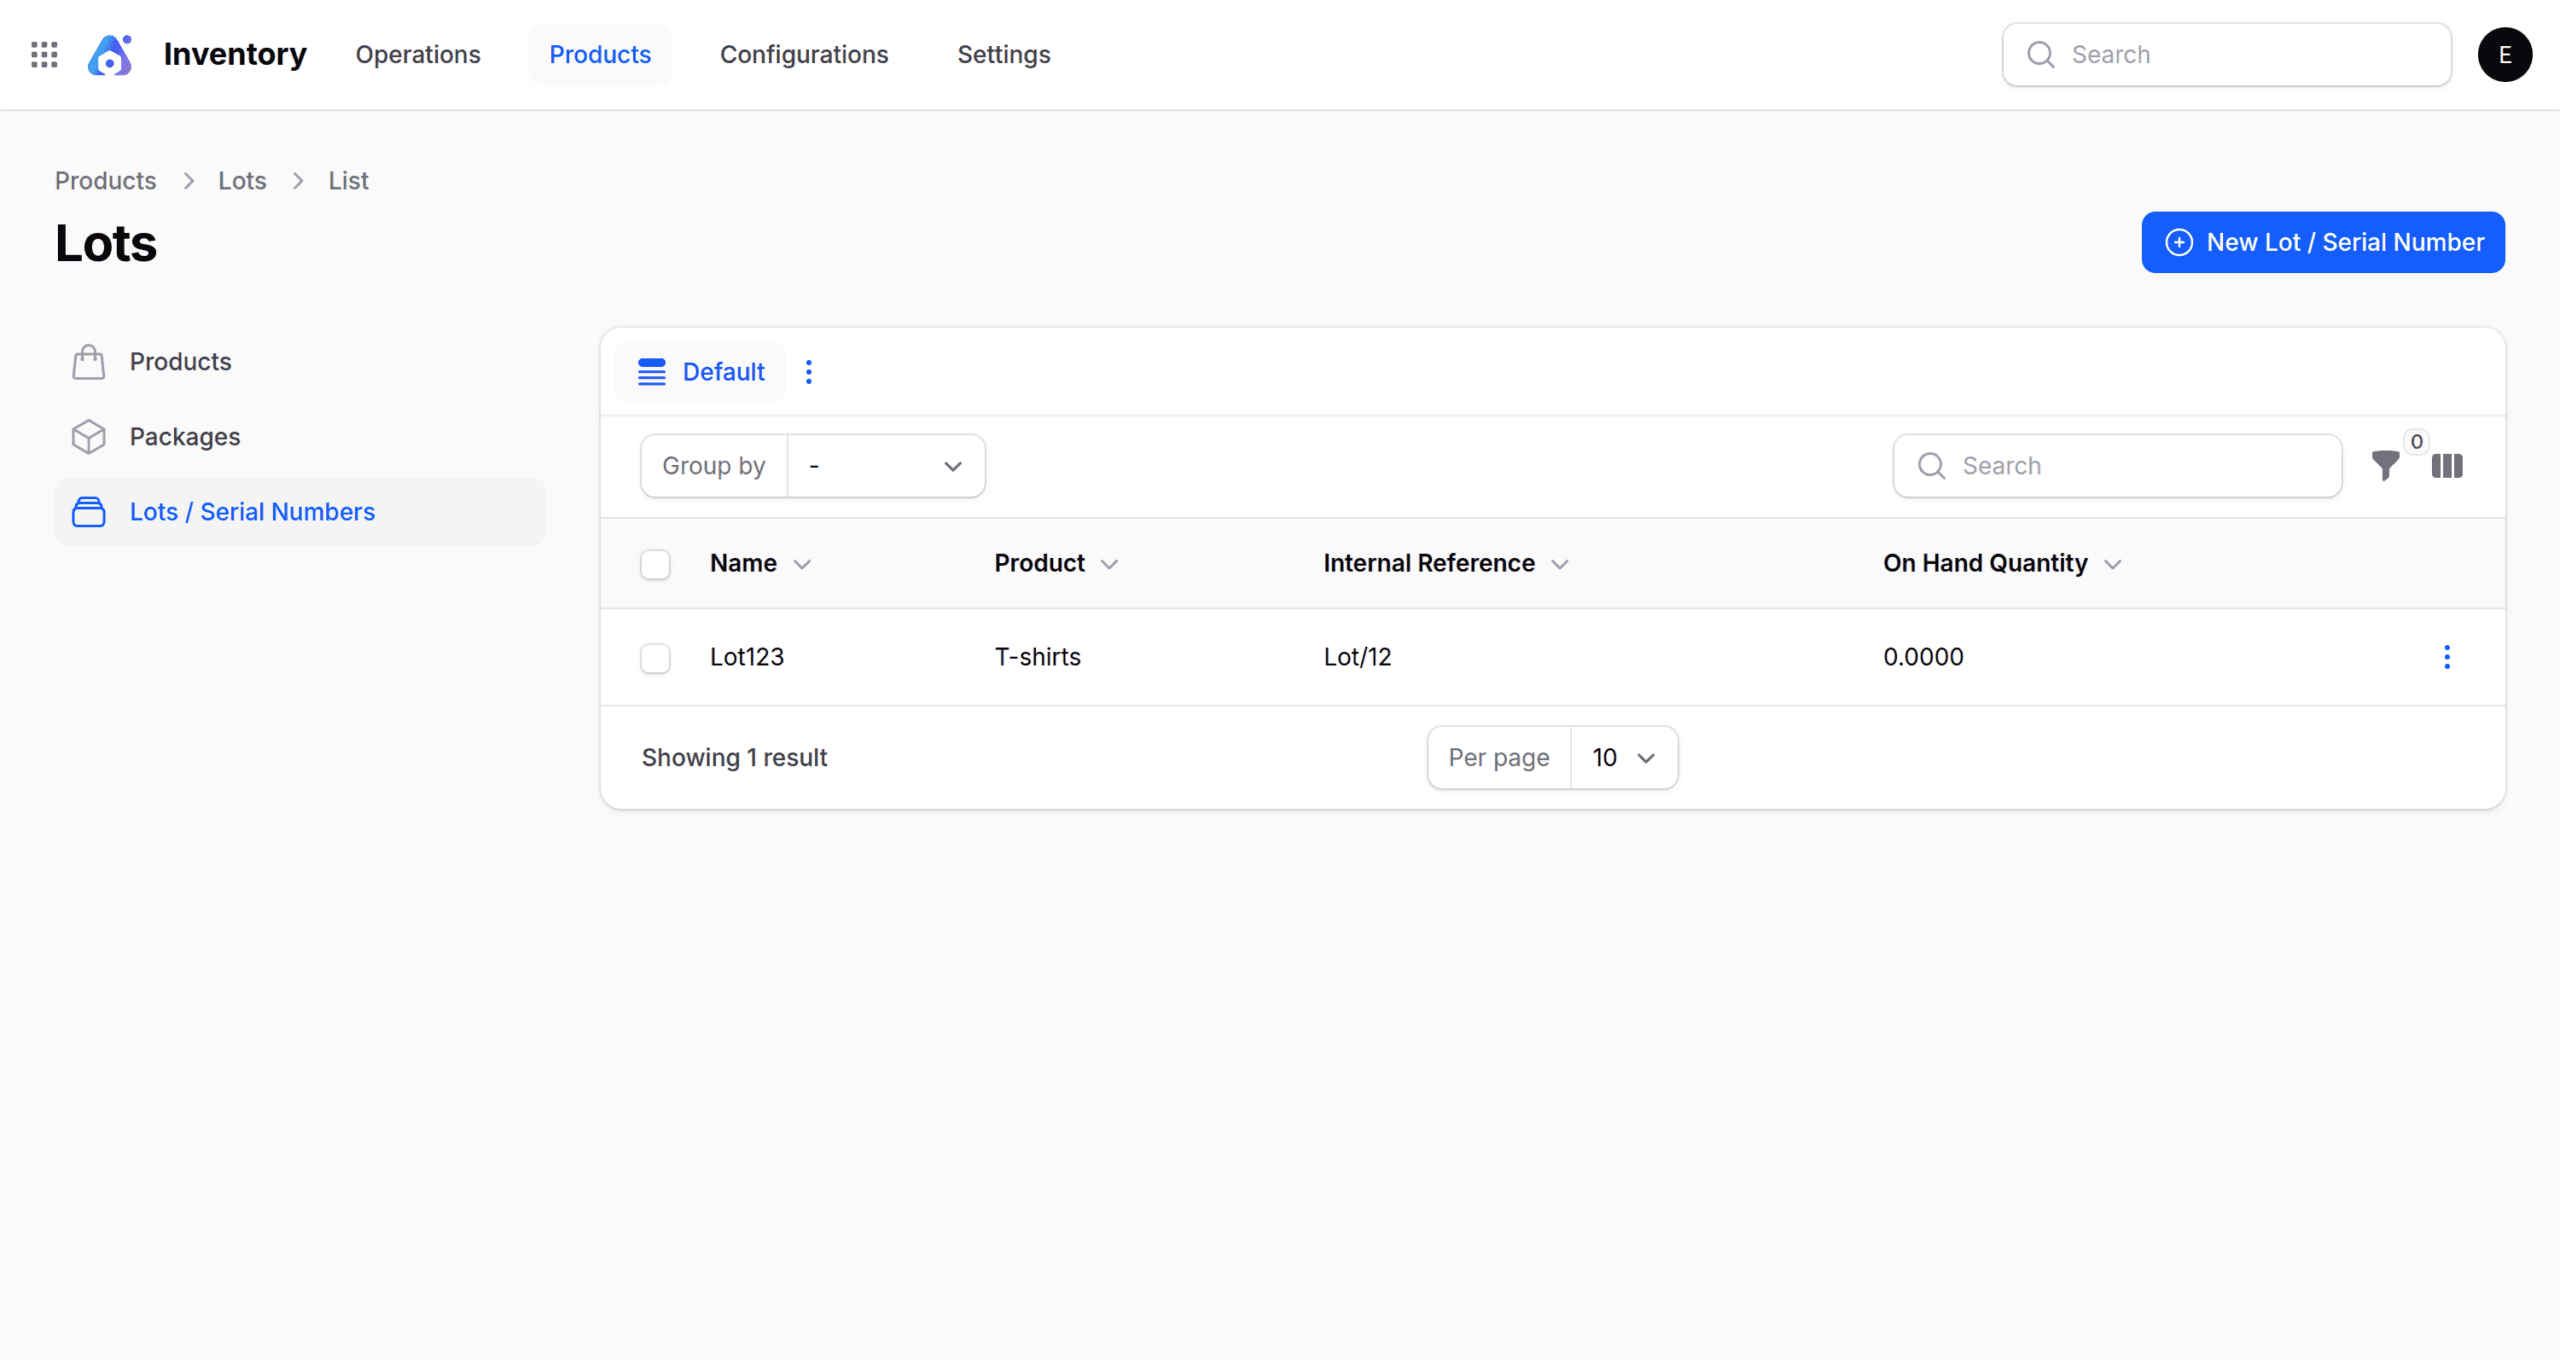Viewport: 2560px width, 1360px height.
Task: Open the Configurations menu
Action: pos(804,54)
